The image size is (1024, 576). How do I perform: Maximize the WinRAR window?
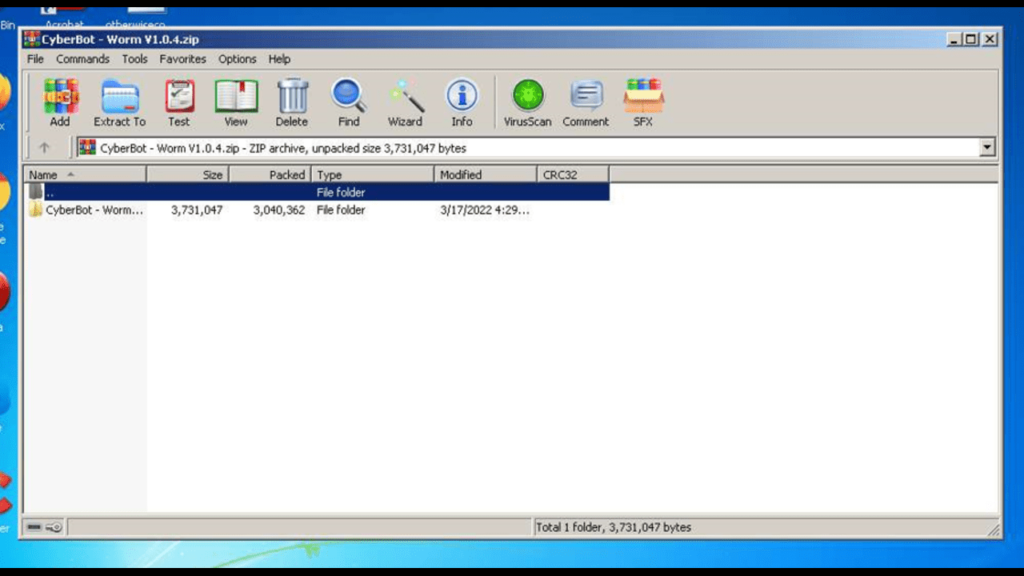pos(971,39)
